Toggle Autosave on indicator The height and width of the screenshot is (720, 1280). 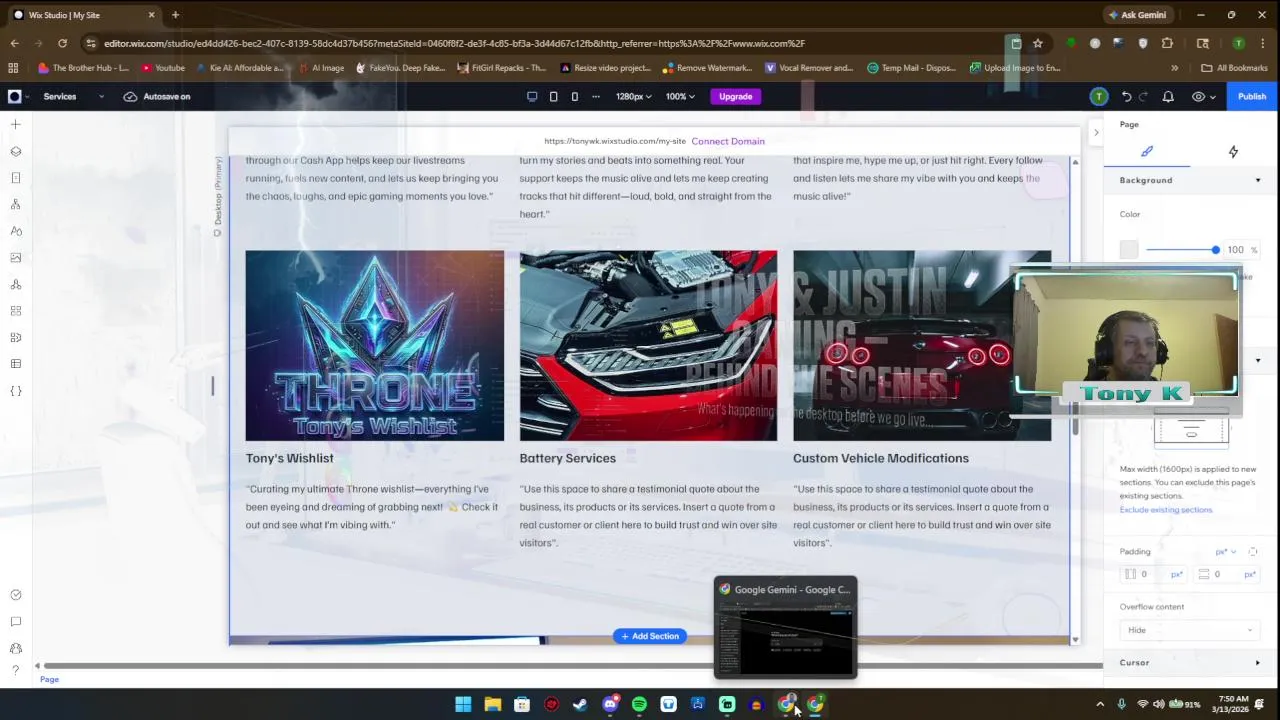156,97
